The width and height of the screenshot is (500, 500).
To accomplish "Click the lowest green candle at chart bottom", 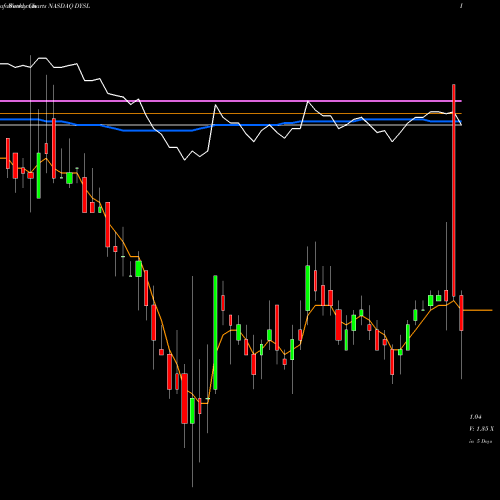I will [192, 411].
